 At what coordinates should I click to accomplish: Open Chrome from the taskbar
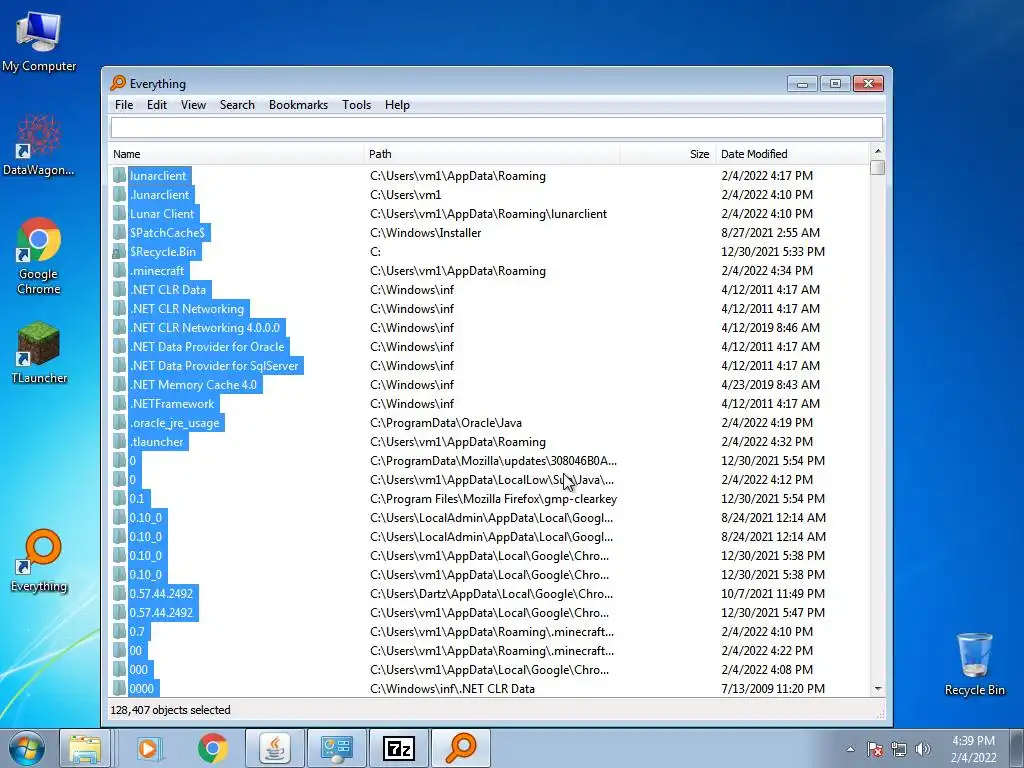212,748
